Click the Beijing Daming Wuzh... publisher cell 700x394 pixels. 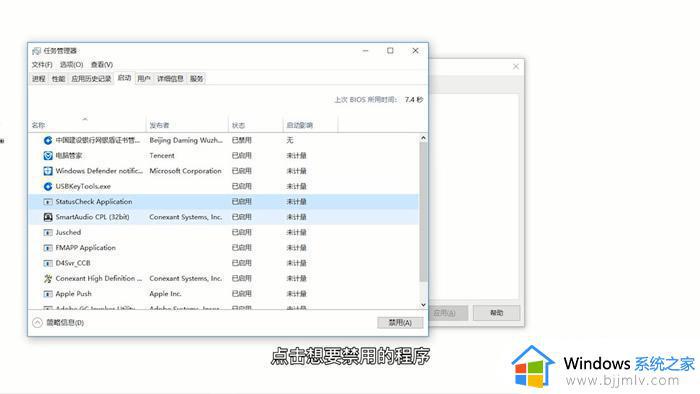click(x=186, y=141)
